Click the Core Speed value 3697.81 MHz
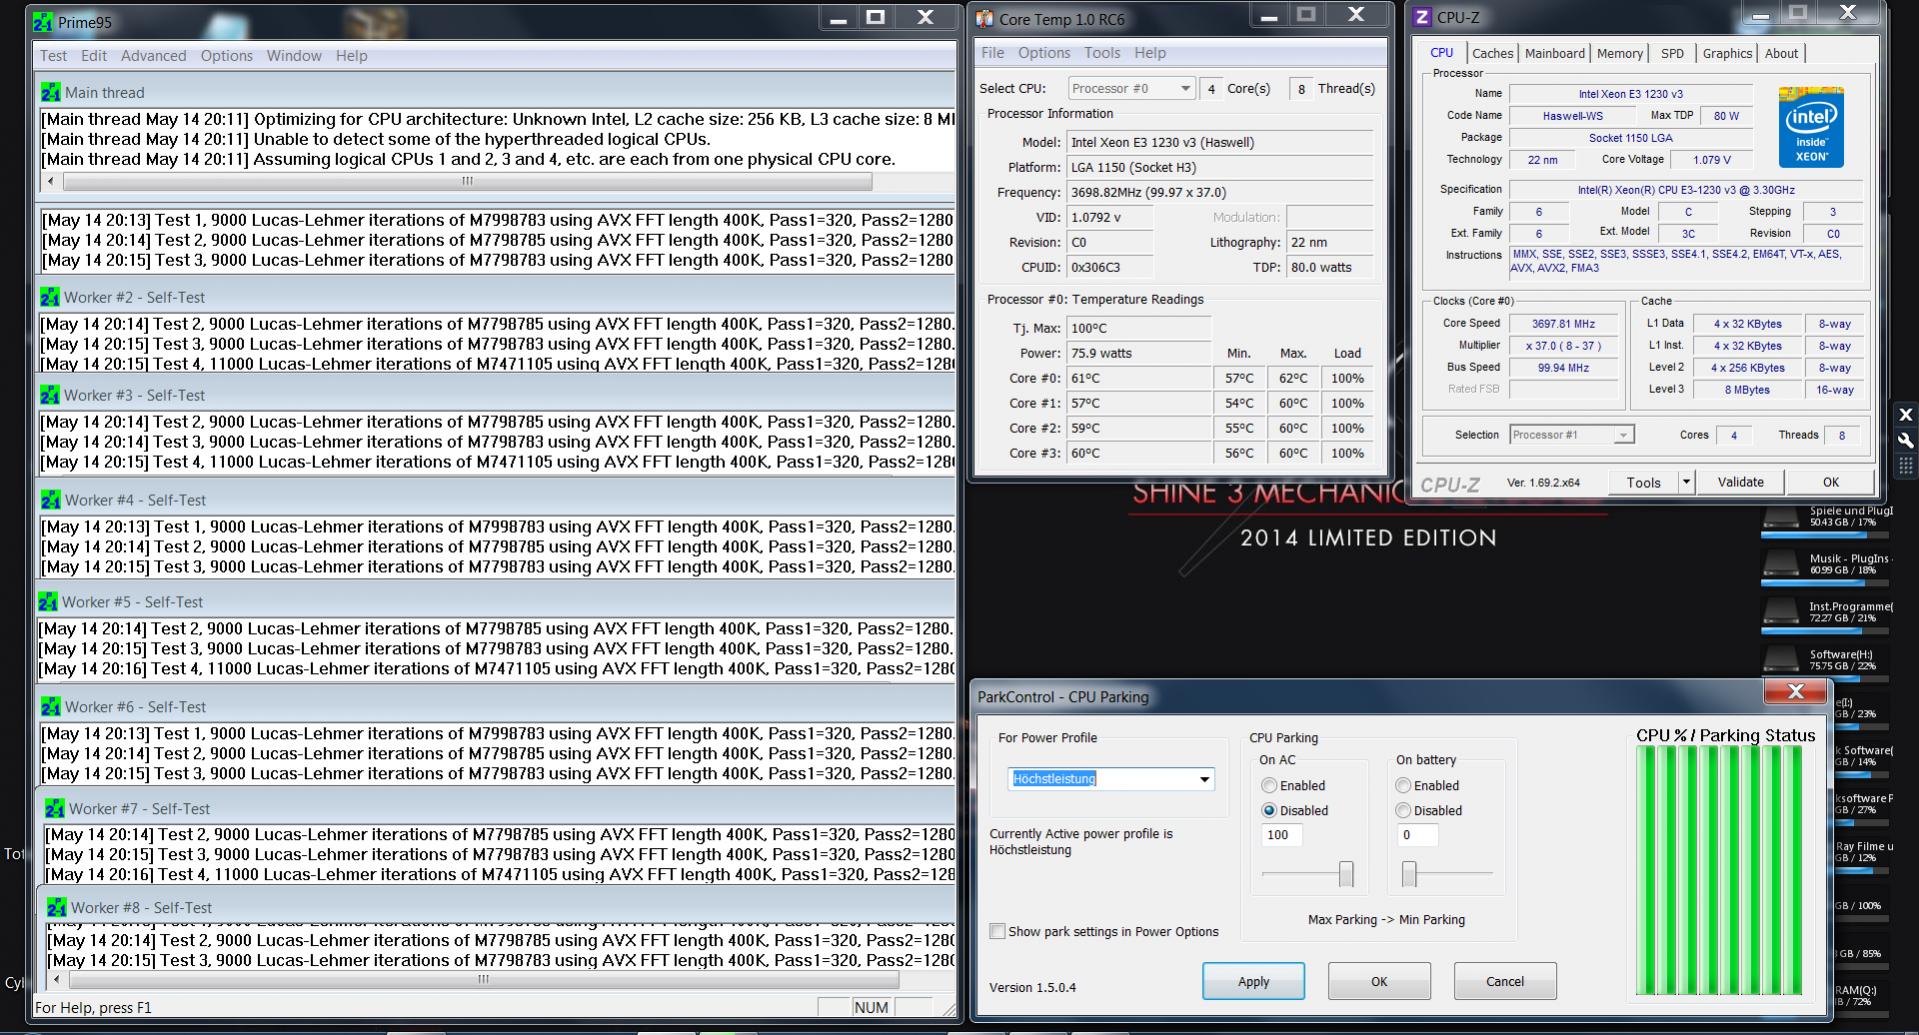 coord(1563,324)
